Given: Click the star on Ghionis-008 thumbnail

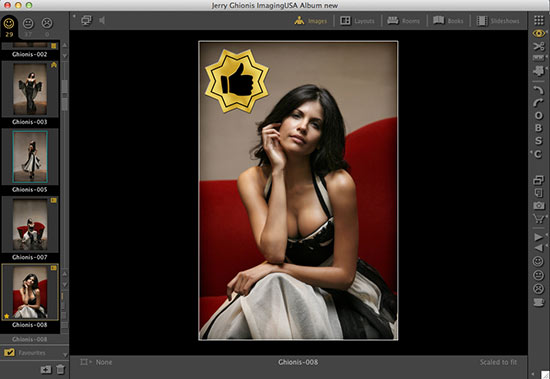Looking at the screenshot, I should [6, 316].
